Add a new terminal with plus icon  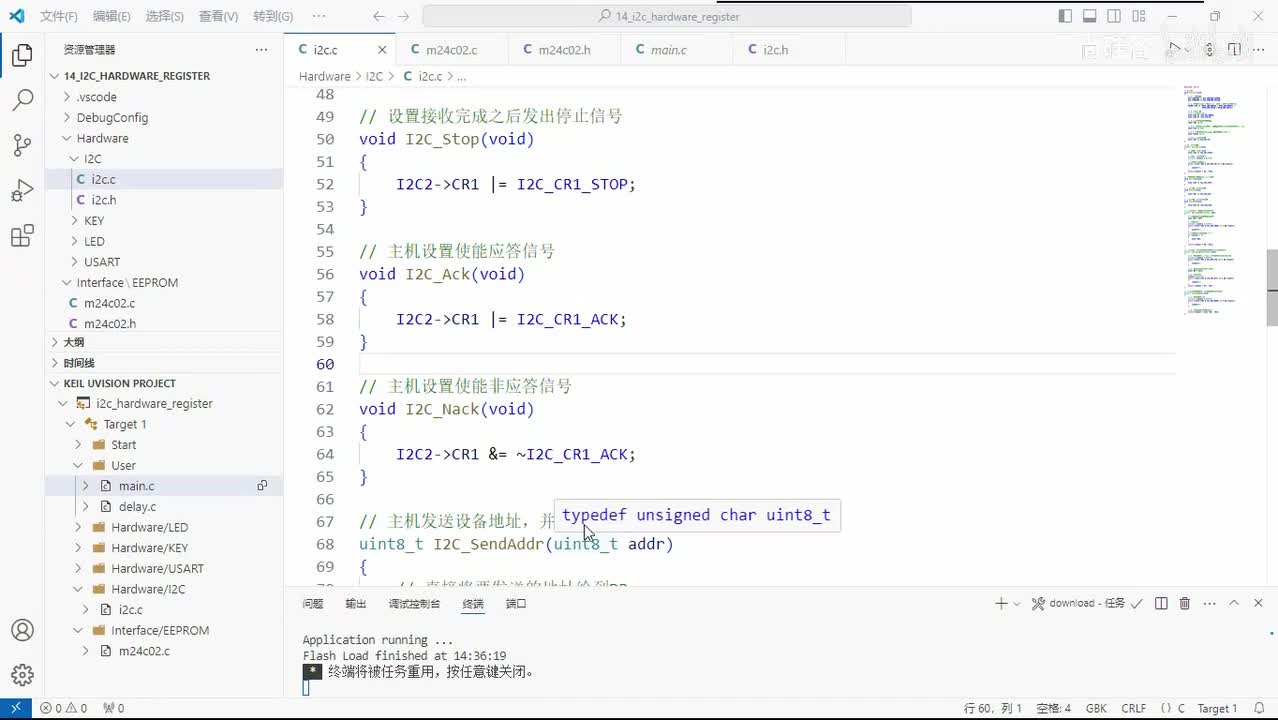point(1001,603)
